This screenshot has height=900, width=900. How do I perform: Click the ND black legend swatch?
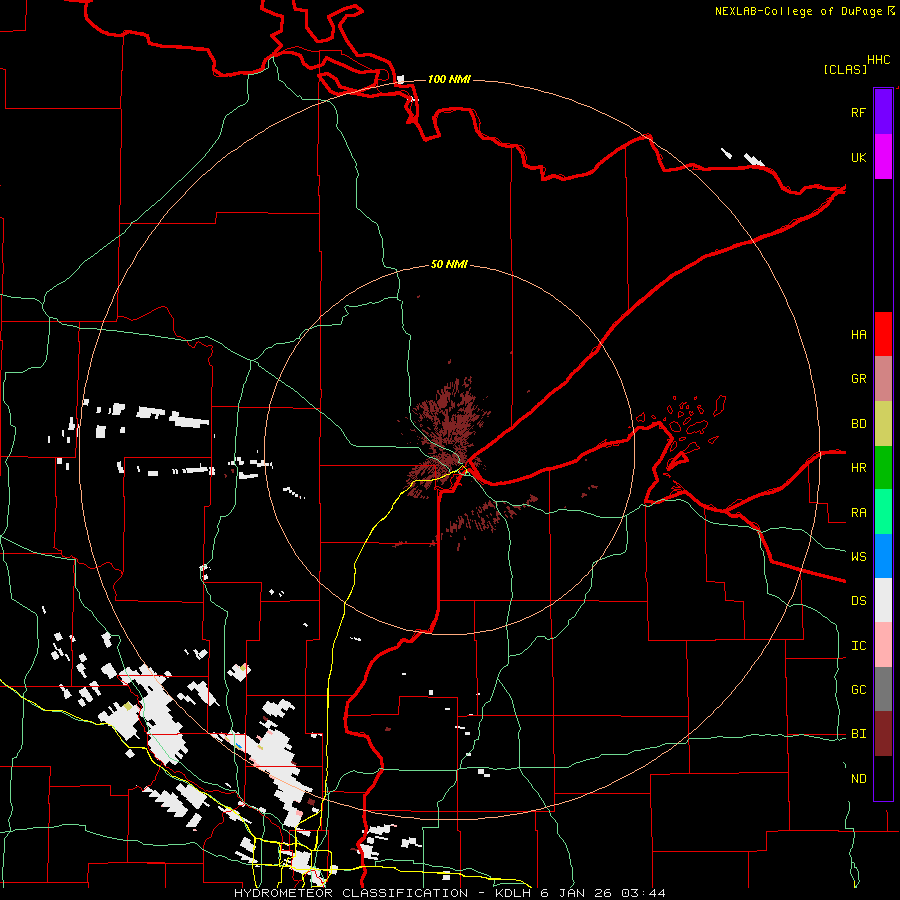(883, 778)
